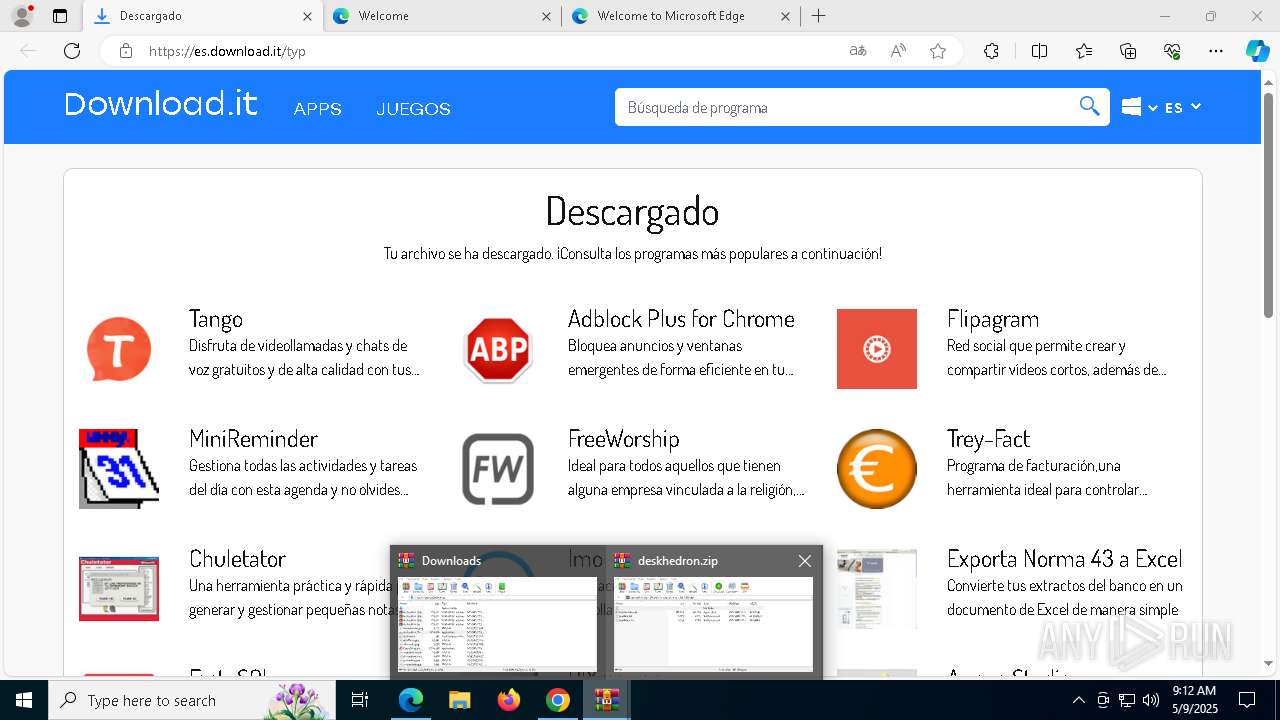Open Task View on the taskbar

[x=360, y=700]
